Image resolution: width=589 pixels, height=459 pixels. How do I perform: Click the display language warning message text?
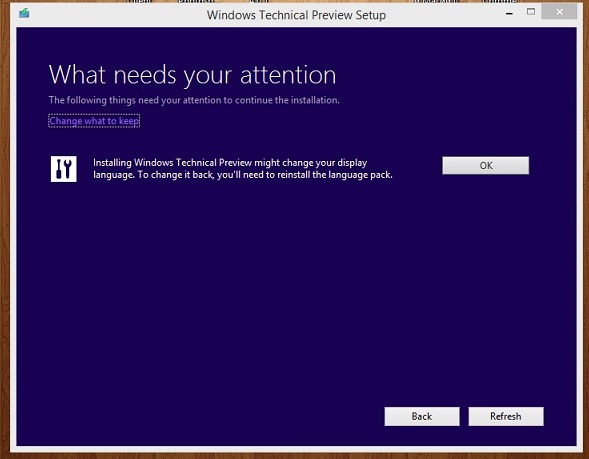(x=243, y=169)
